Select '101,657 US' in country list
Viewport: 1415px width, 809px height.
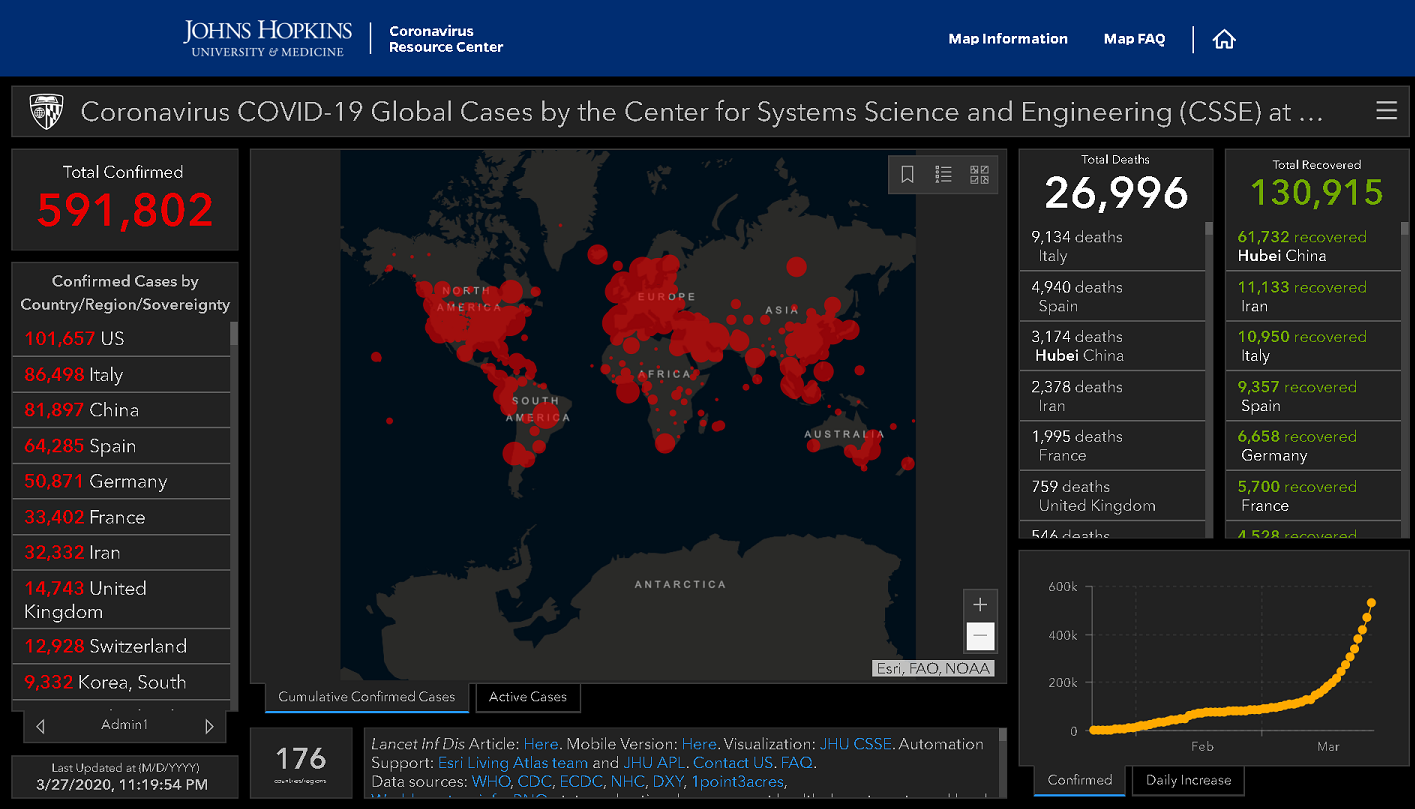121,339
